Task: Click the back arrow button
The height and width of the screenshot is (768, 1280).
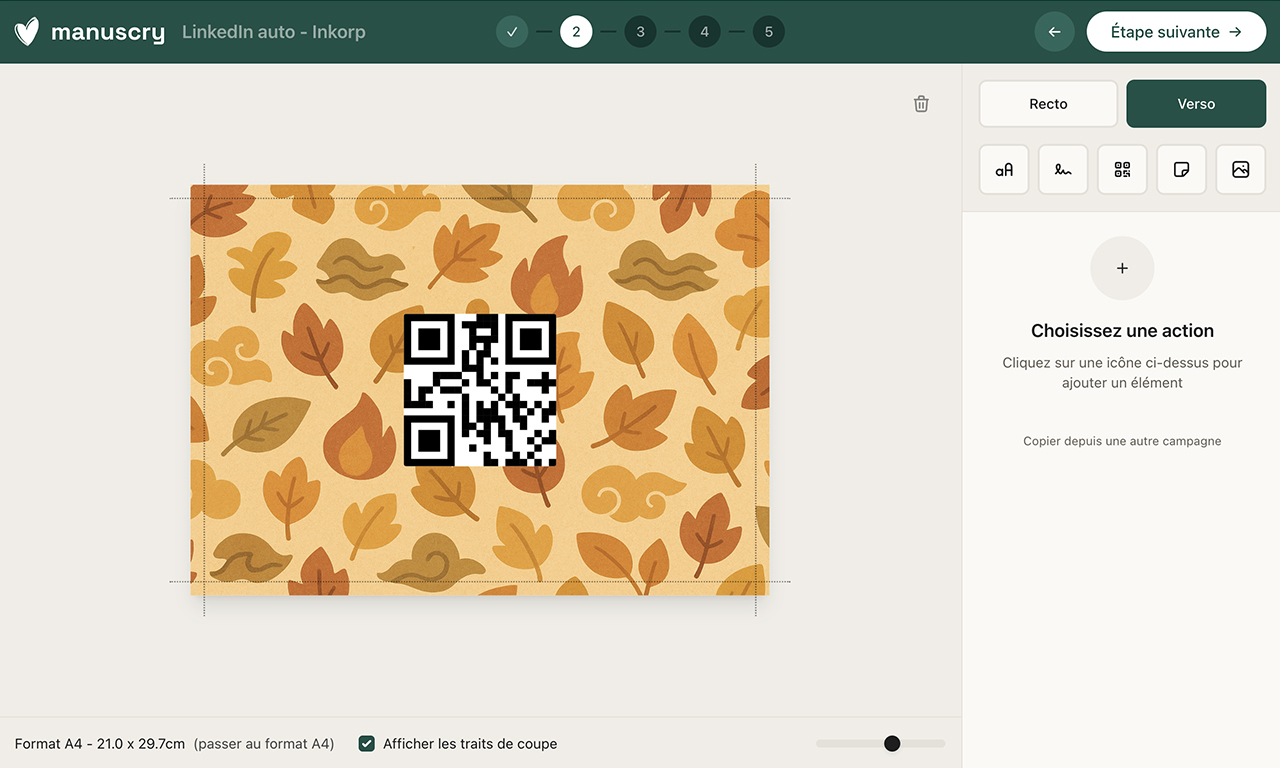Action: [1054, 32]
